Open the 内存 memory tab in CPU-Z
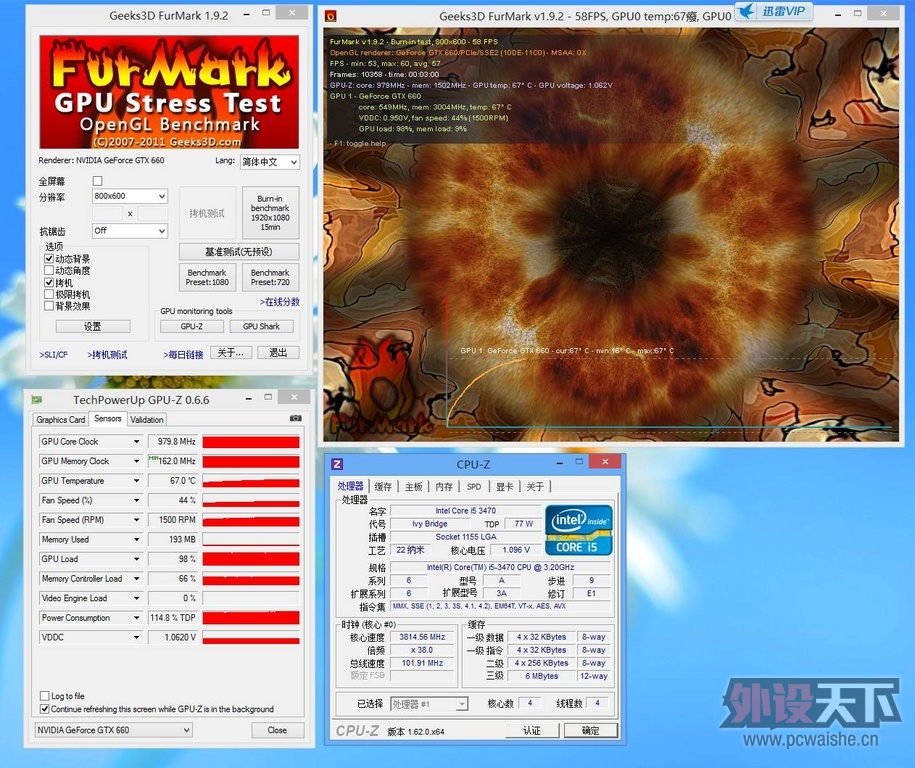Screen dimensions: 915x768 pos(444,486)
